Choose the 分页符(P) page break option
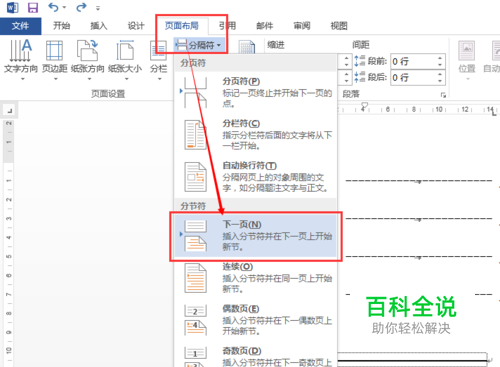Screen dimensions: 500x367 (x=255, y=92)
